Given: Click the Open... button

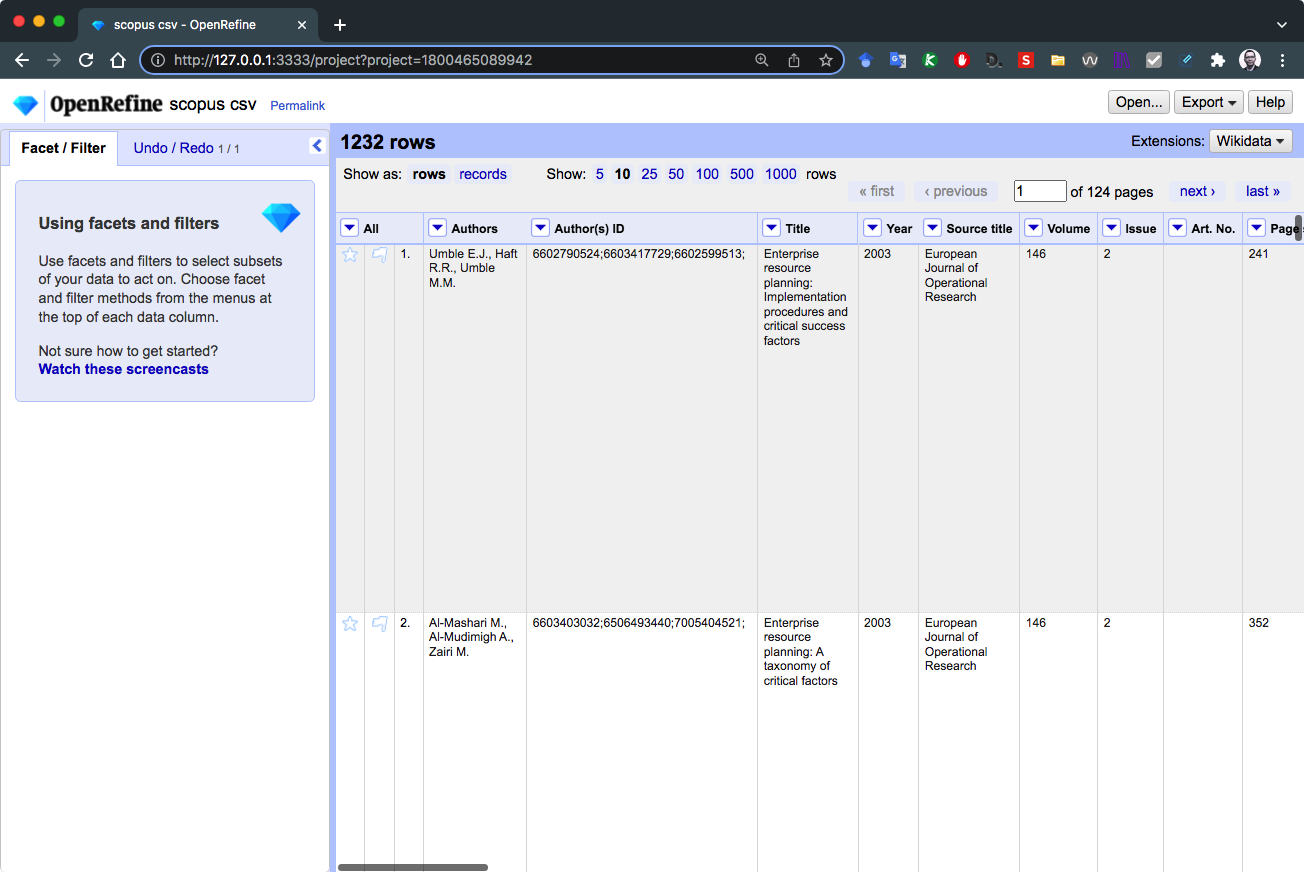Looking at the screenshot, I should point(1139,102).
